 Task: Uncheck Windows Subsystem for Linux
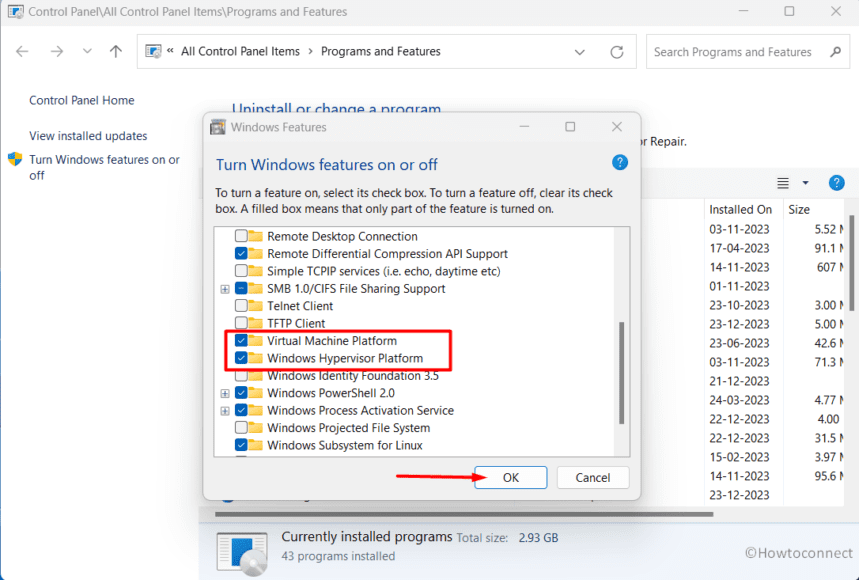click(x=241, y=445)
